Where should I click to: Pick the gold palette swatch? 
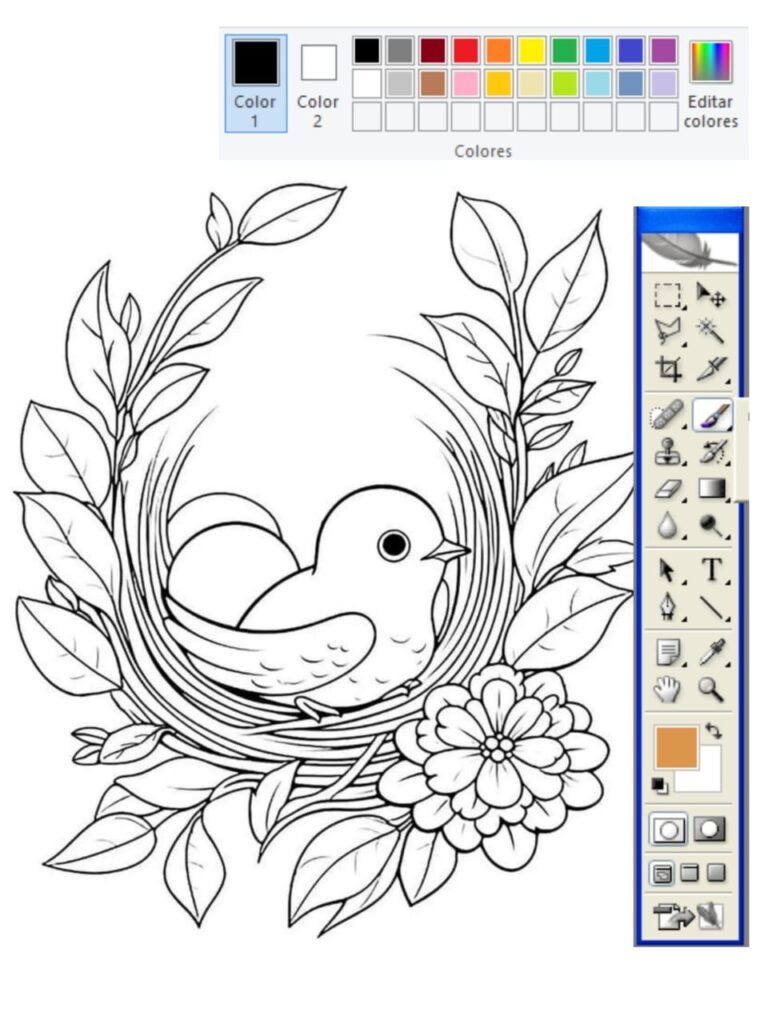click(x=499, y=84)
